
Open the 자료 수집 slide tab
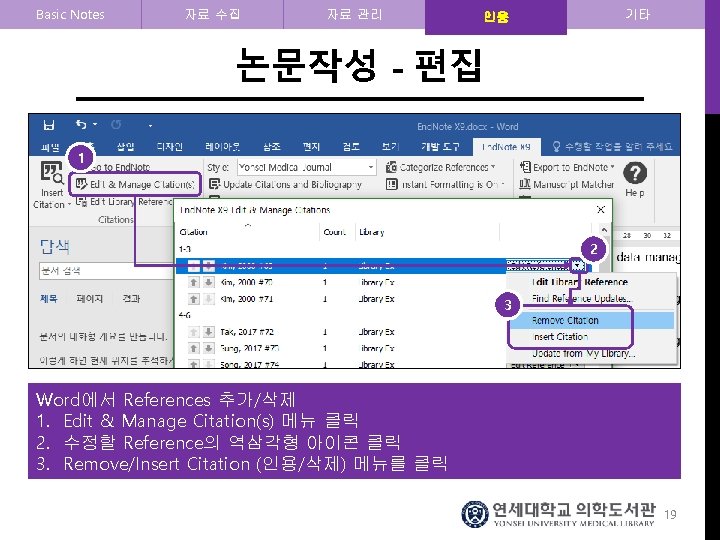click(x=212, y=14)
